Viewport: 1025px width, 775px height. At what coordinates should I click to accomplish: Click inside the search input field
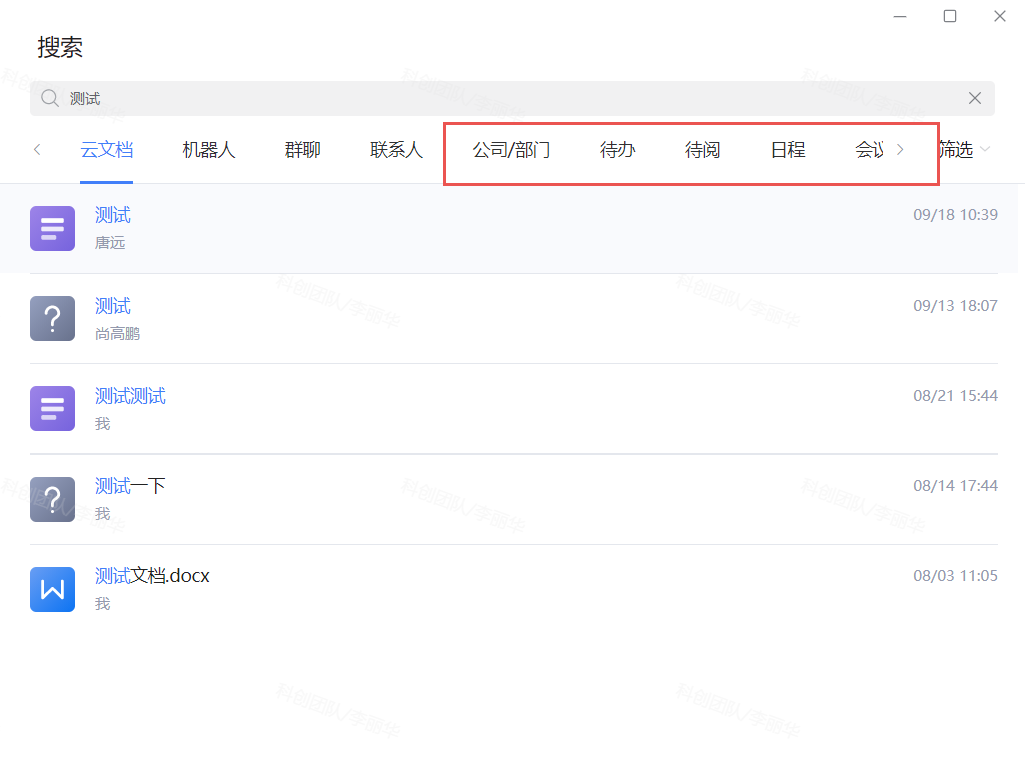pos(500,98)
